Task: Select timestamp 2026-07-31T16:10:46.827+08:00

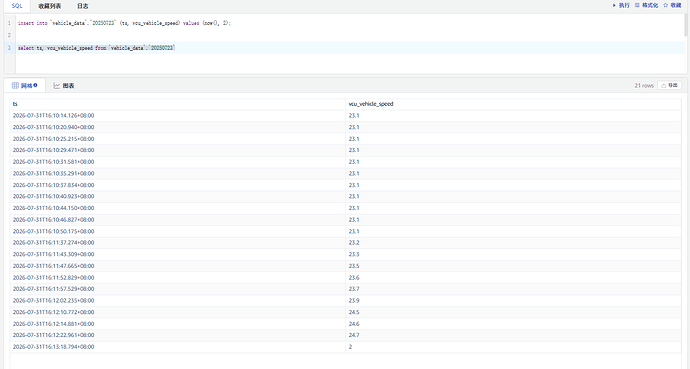Action: coord(53,219)
